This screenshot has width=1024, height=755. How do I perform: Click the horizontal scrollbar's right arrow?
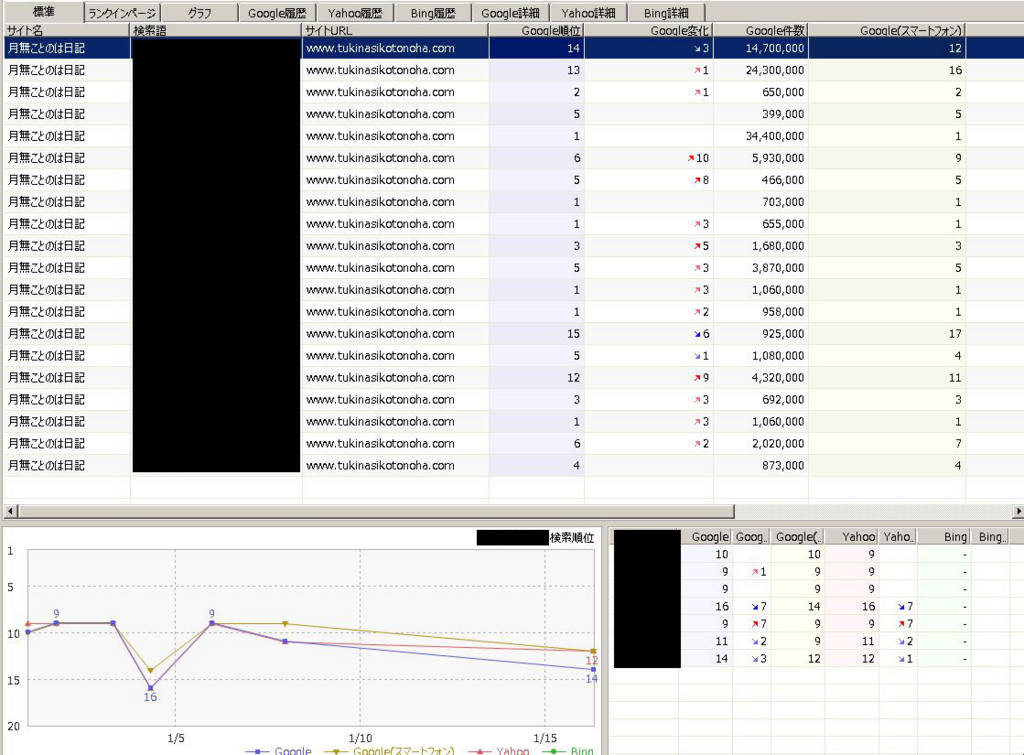point(1017,511)
